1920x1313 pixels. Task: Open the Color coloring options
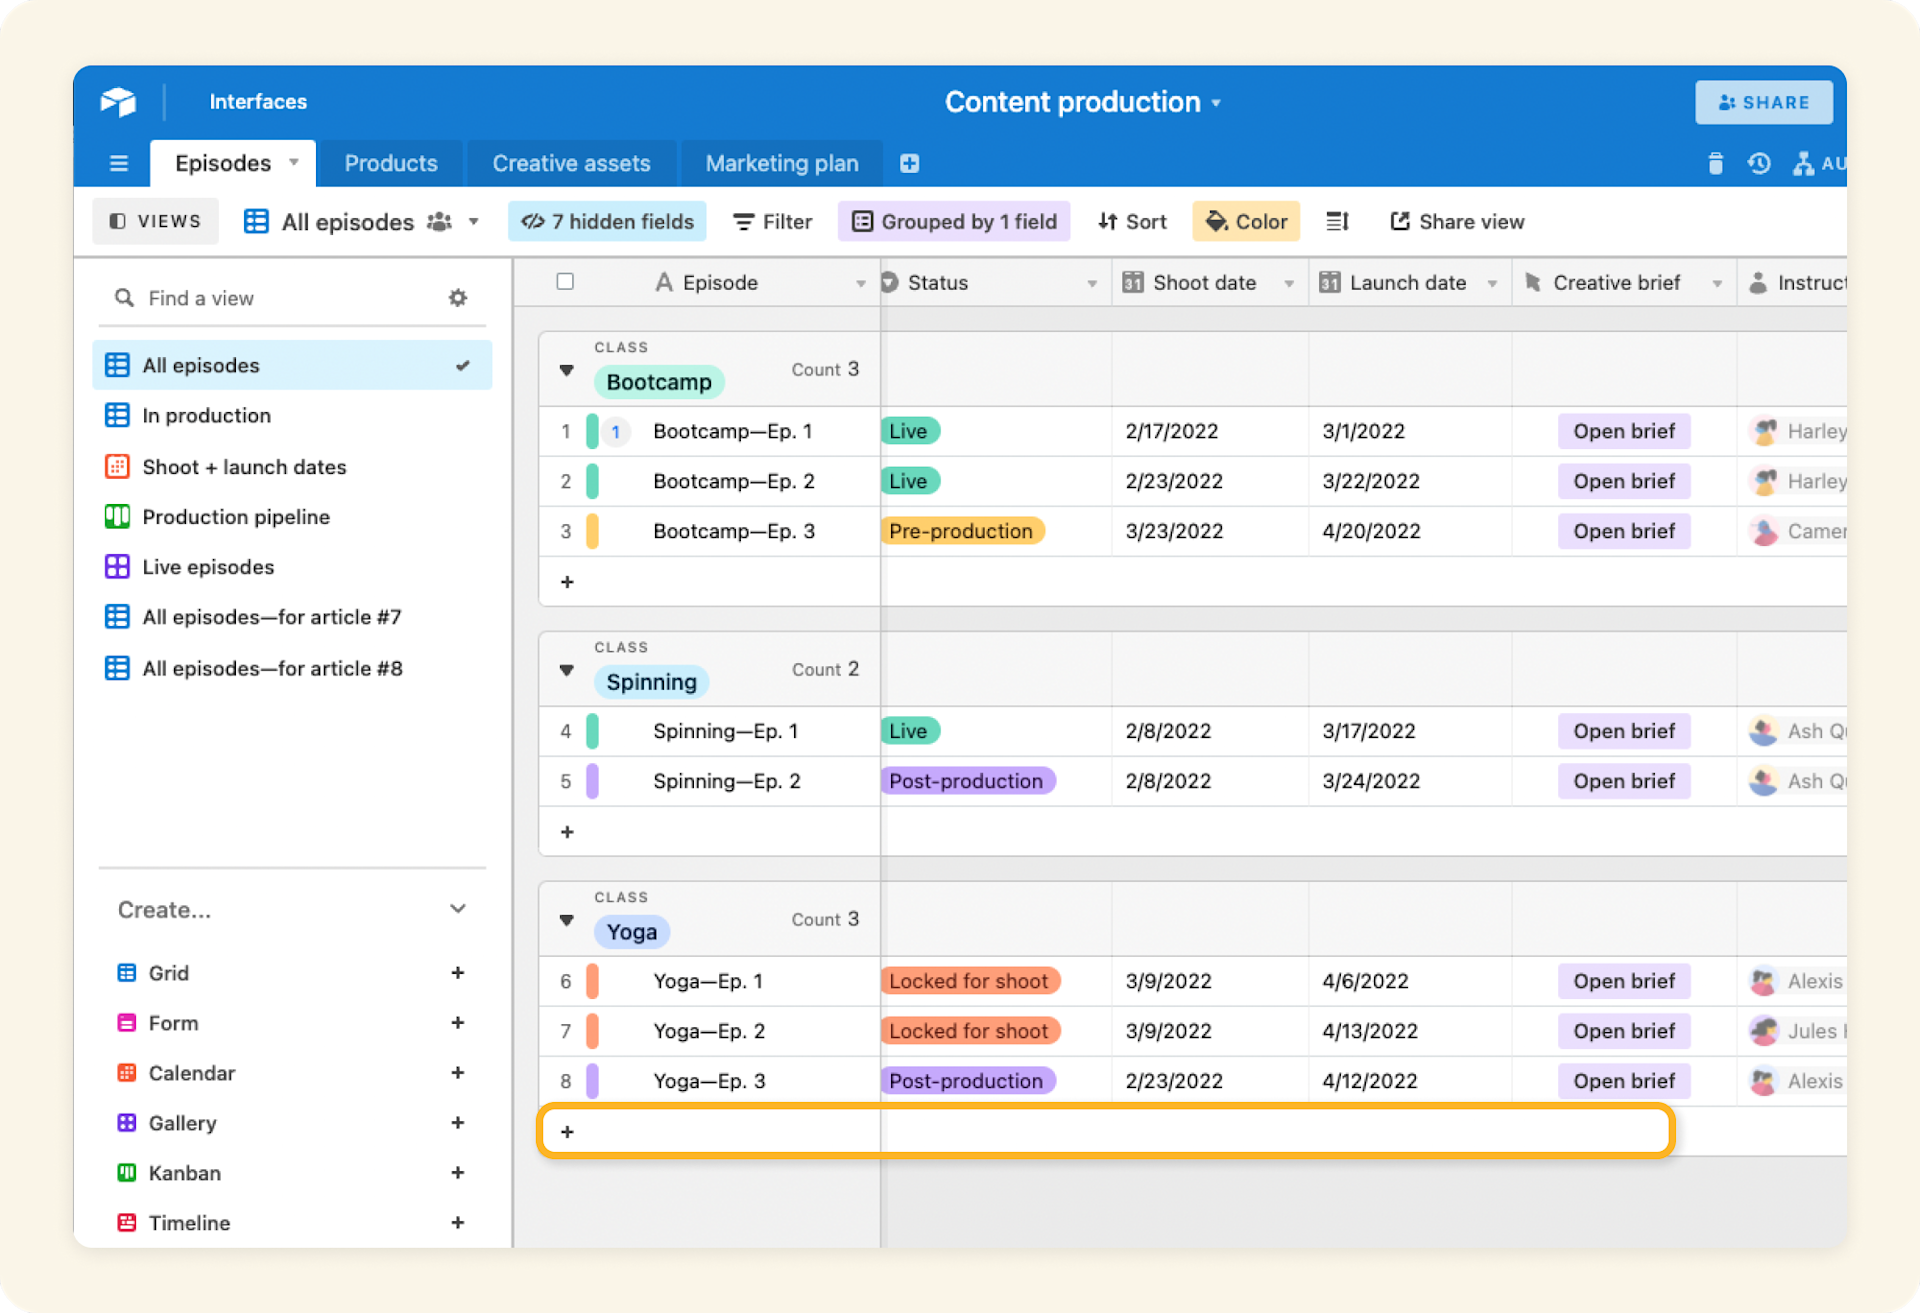1245,221
